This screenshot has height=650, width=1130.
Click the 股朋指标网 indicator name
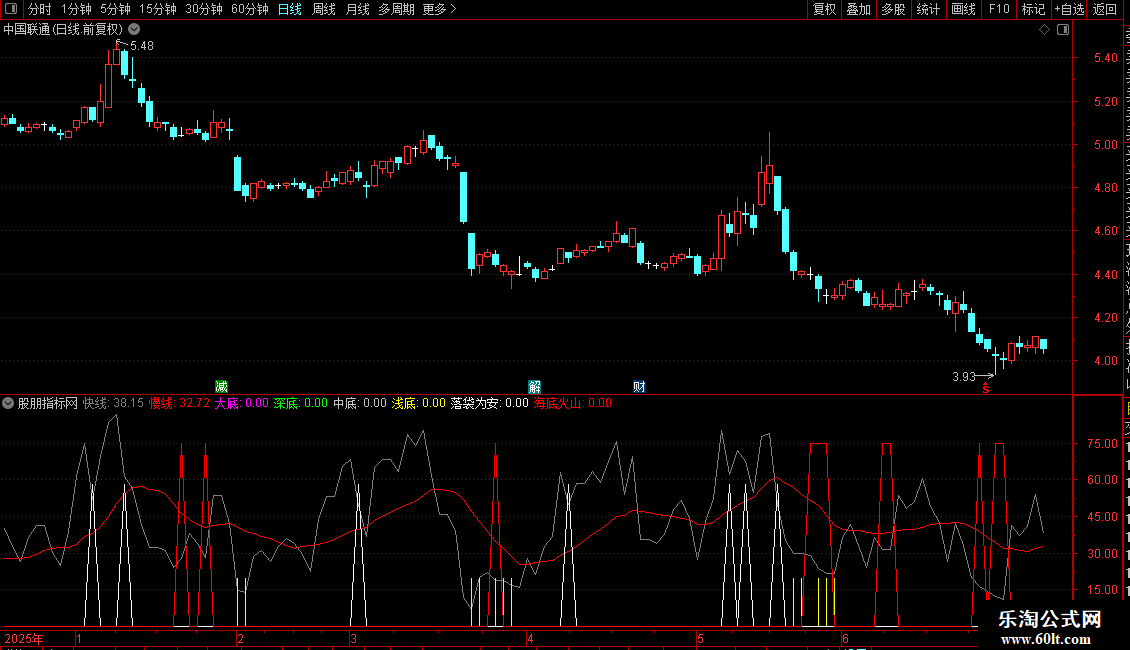[x=48, y=404]
